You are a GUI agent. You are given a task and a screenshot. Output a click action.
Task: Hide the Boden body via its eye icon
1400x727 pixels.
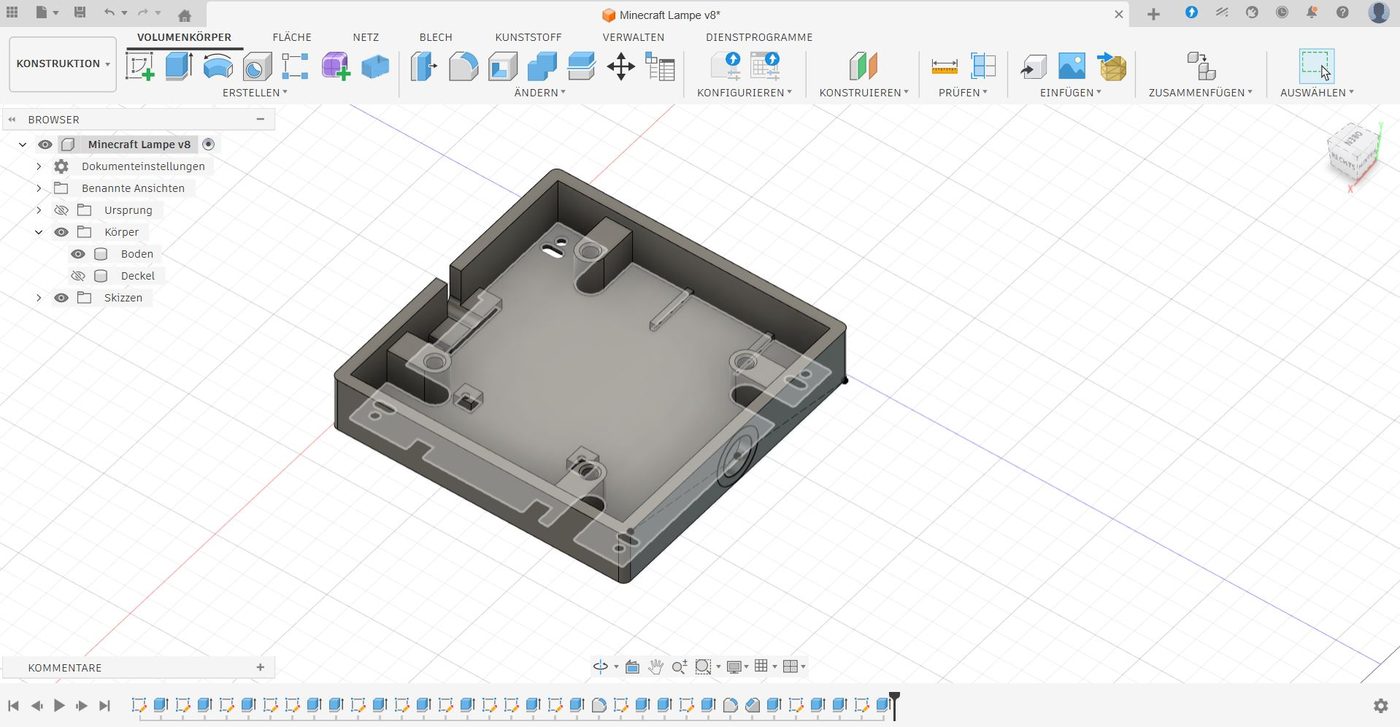[x=78, y=253]
